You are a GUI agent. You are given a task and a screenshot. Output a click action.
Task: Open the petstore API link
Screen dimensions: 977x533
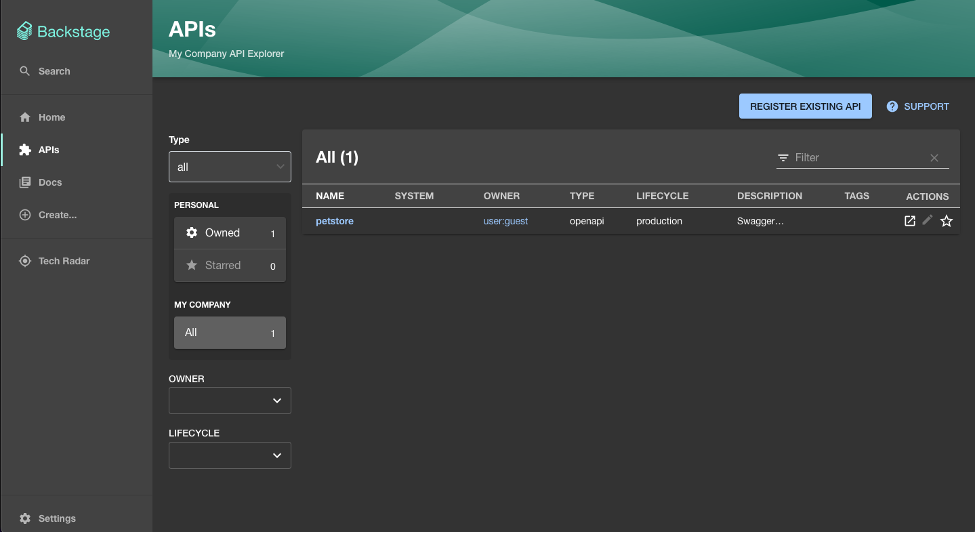(x=335, y=221)
